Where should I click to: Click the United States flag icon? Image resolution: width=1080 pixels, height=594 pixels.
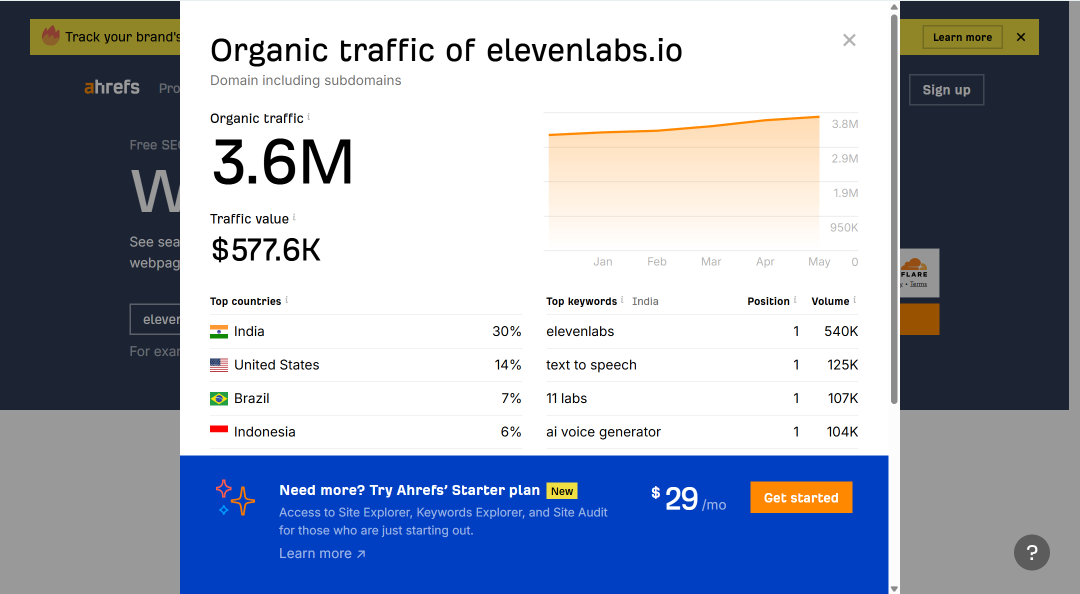[x=219, y=365]
